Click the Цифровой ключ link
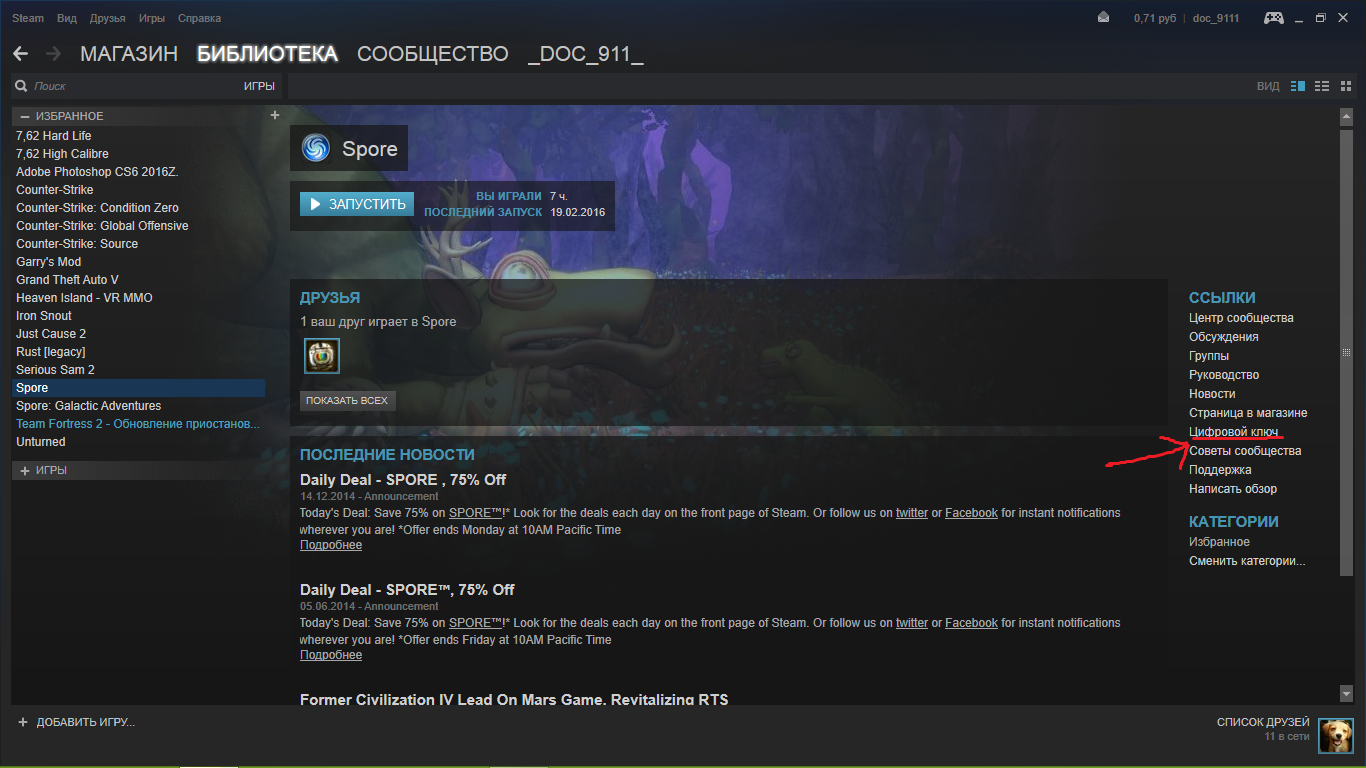Screen dimensions: 1366x768 pos(1234,432)
